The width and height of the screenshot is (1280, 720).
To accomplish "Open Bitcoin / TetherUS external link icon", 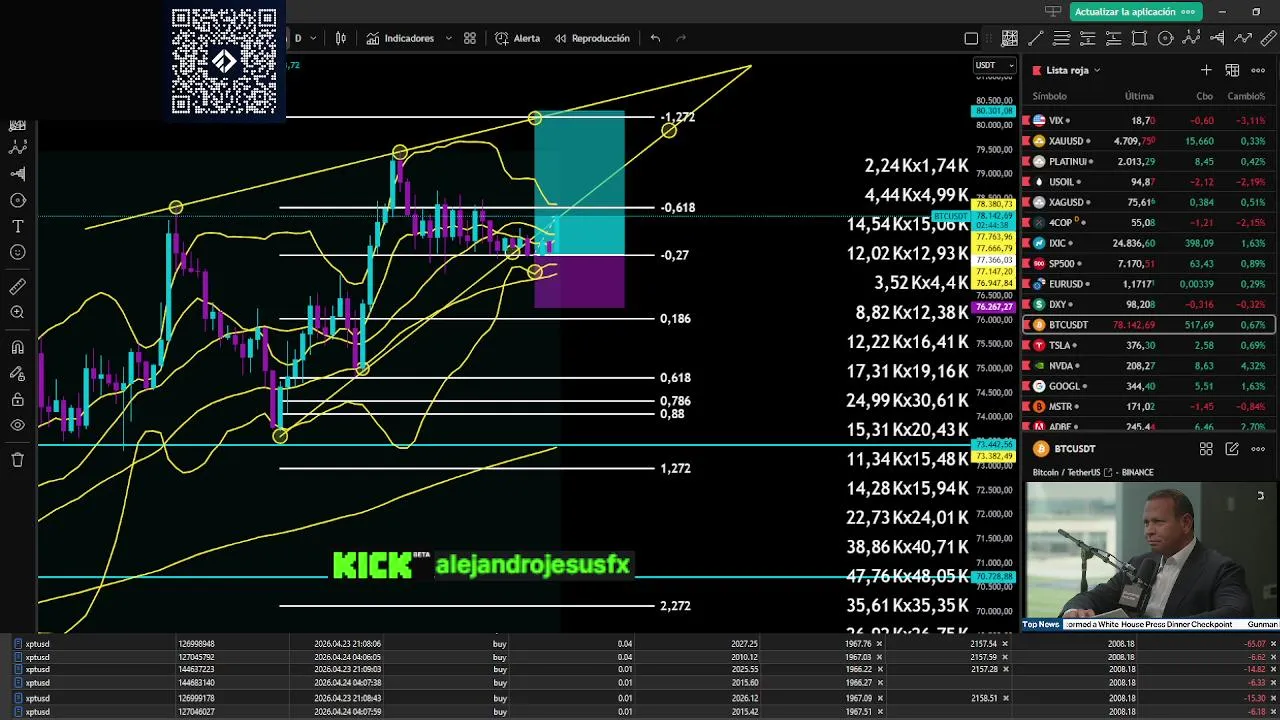I will pos(1108,472).
